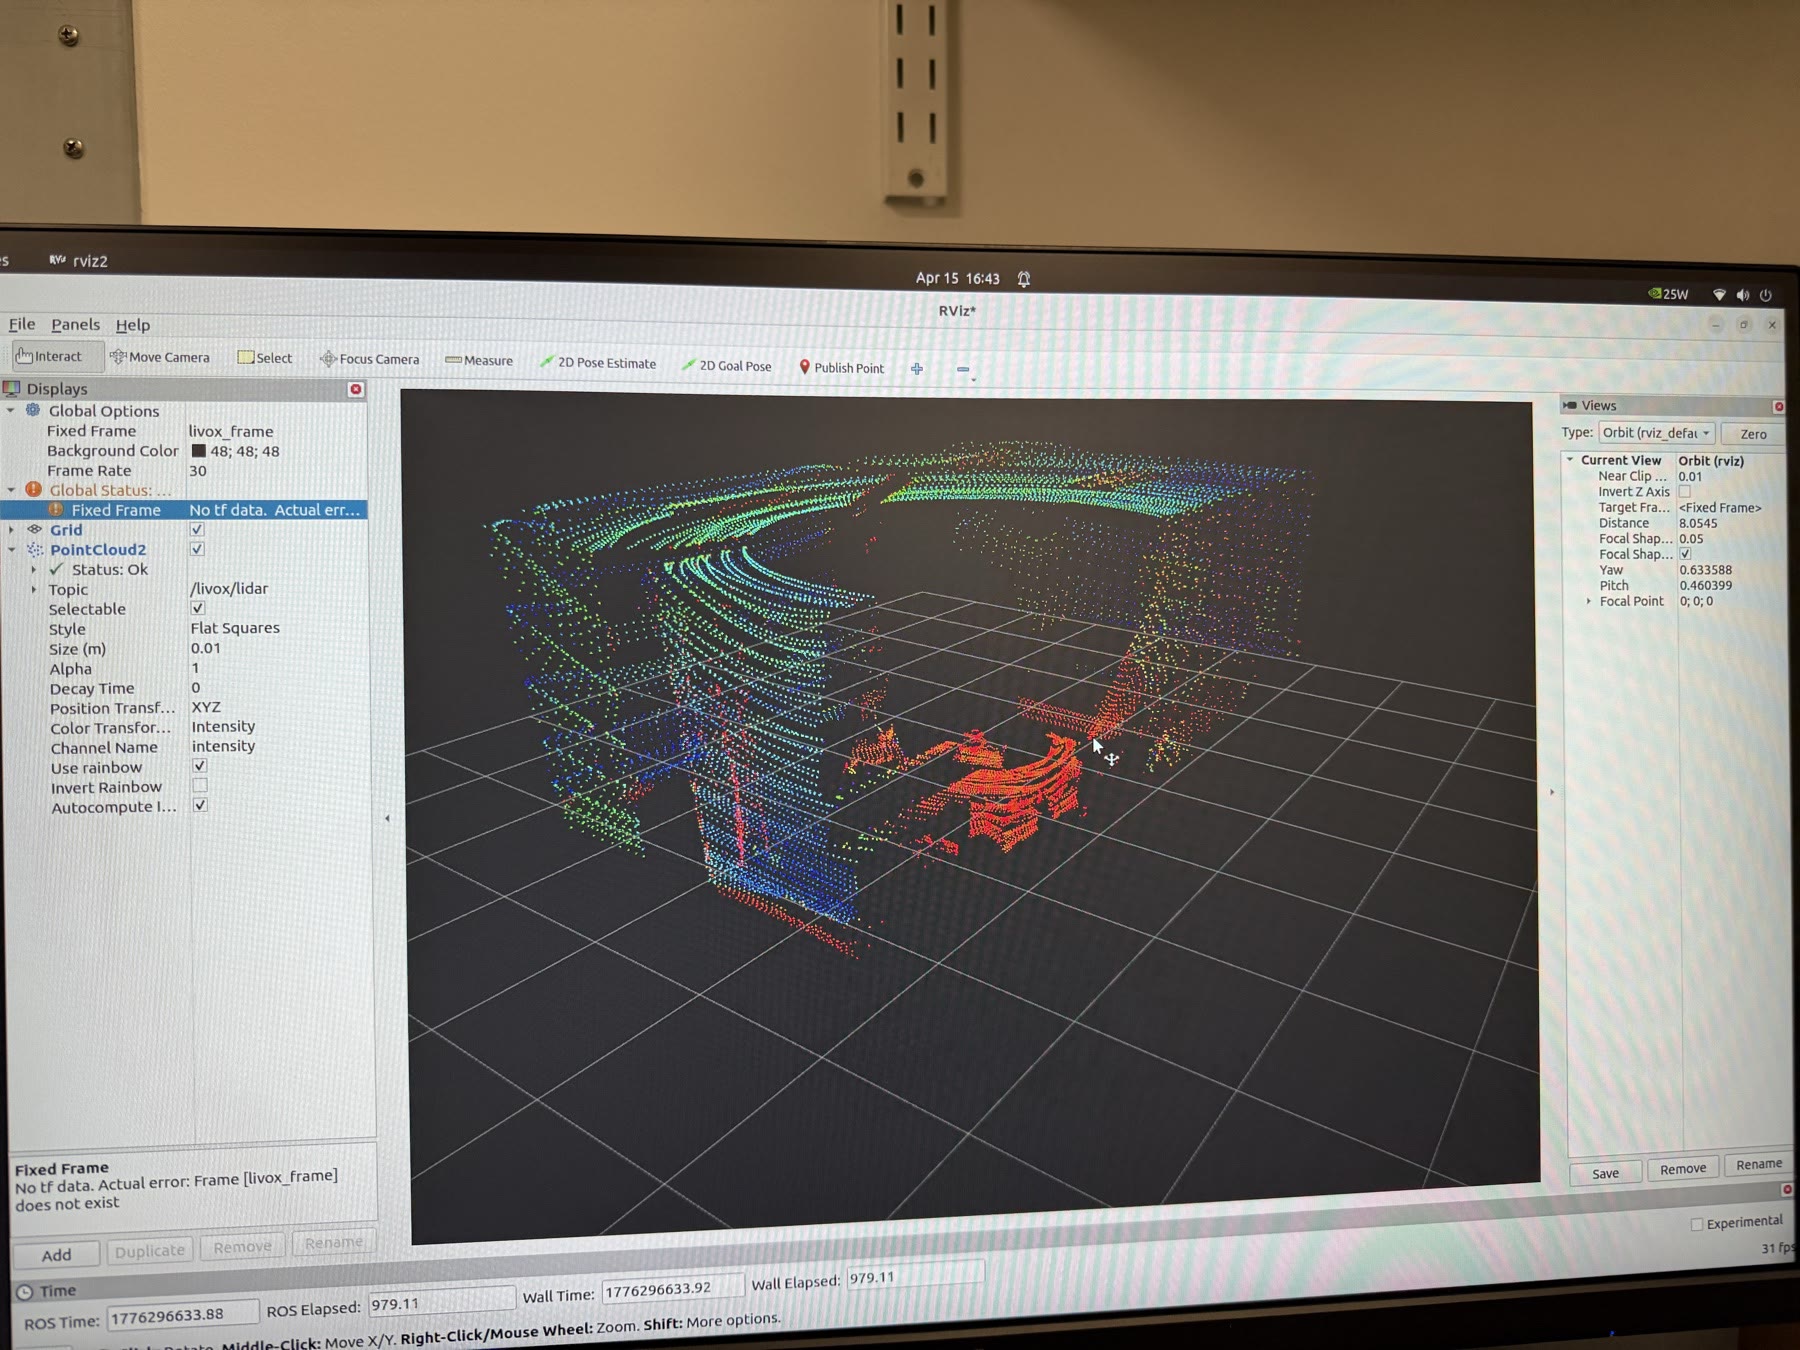Enable the Experimental checkbox
The width and height of the screenshot is (1800, 1350).
tap(1697, 1224)
